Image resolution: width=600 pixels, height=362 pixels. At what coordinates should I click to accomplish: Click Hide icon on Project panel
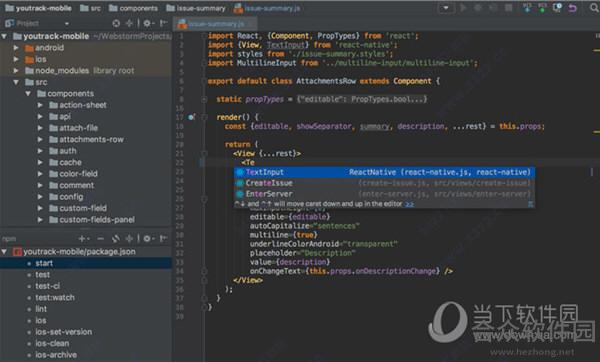coord(163,23)
